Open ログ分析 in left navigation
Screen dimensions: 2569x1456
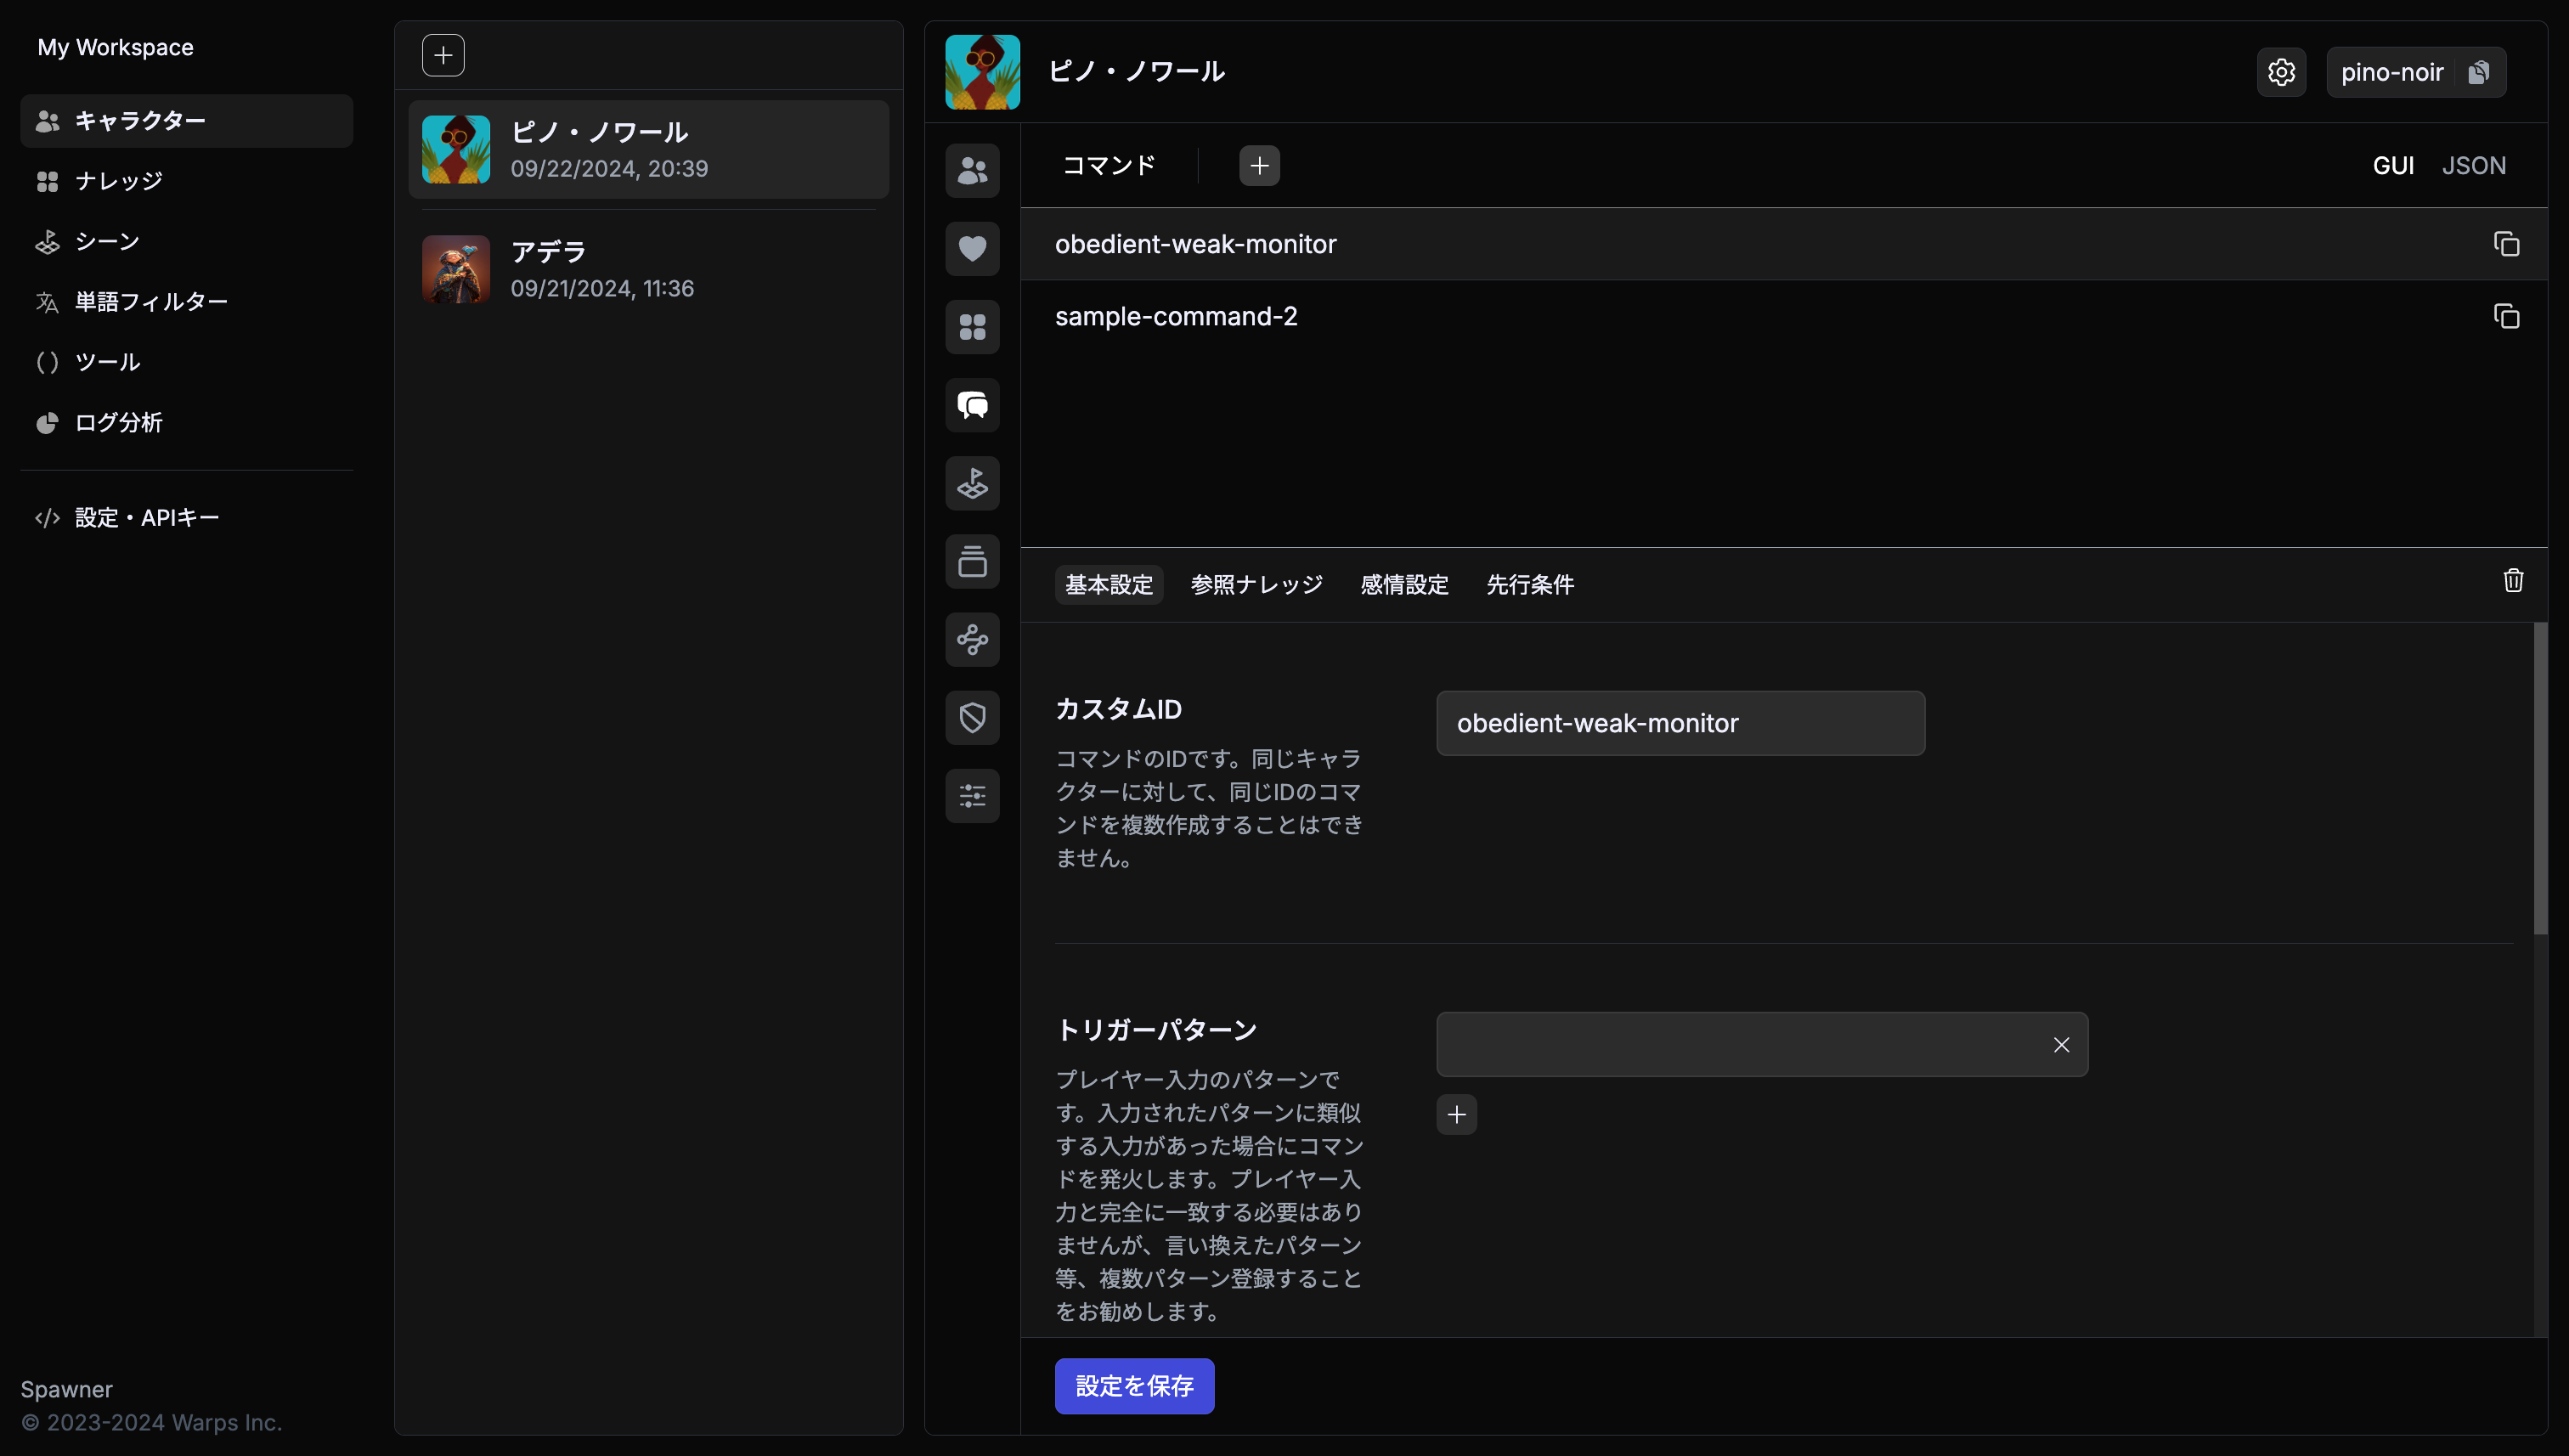pyautogui.click(x=118, y=423)
